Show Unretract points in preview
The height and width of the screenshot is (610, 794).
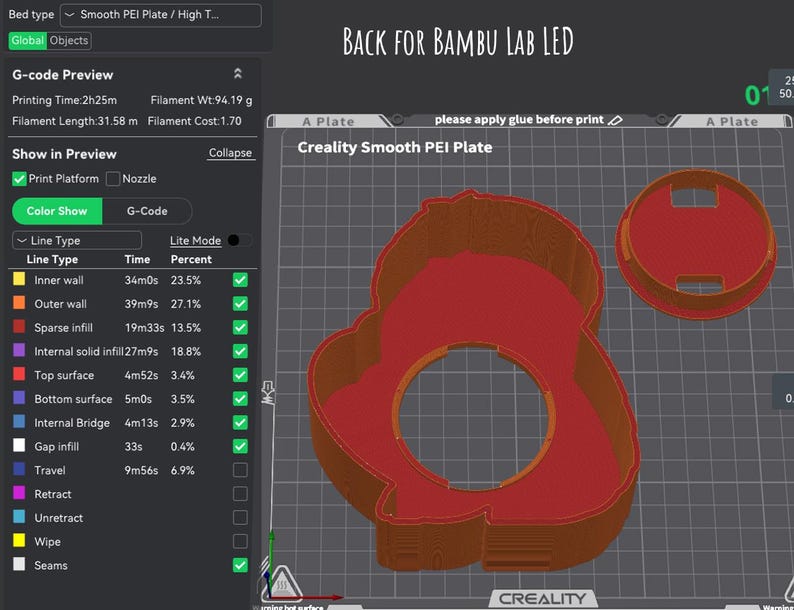(240, 518)
